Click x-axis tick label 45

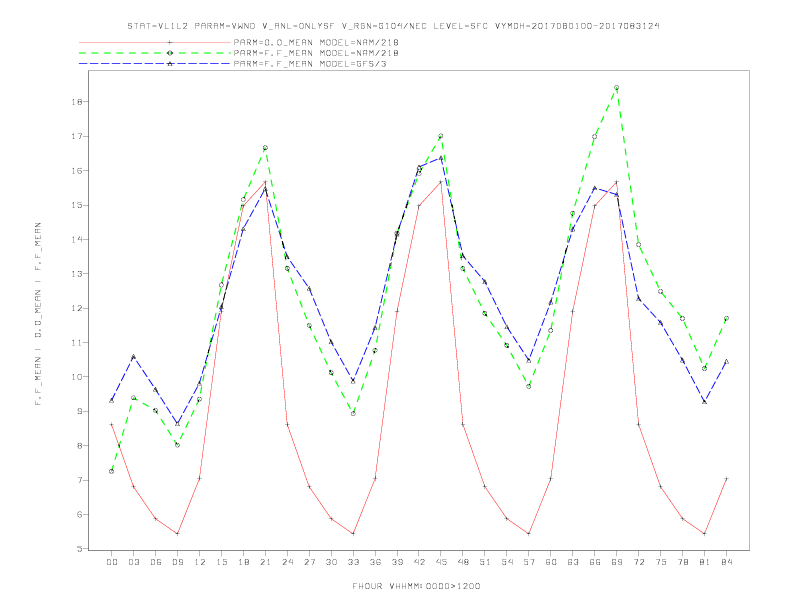click(441, 562)
